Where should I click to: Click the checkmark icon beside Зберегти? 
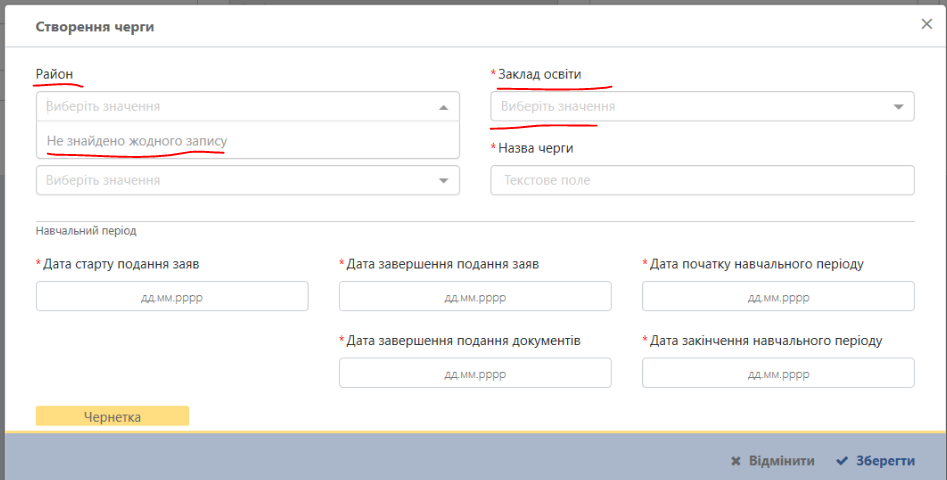[x=841, y=461]
